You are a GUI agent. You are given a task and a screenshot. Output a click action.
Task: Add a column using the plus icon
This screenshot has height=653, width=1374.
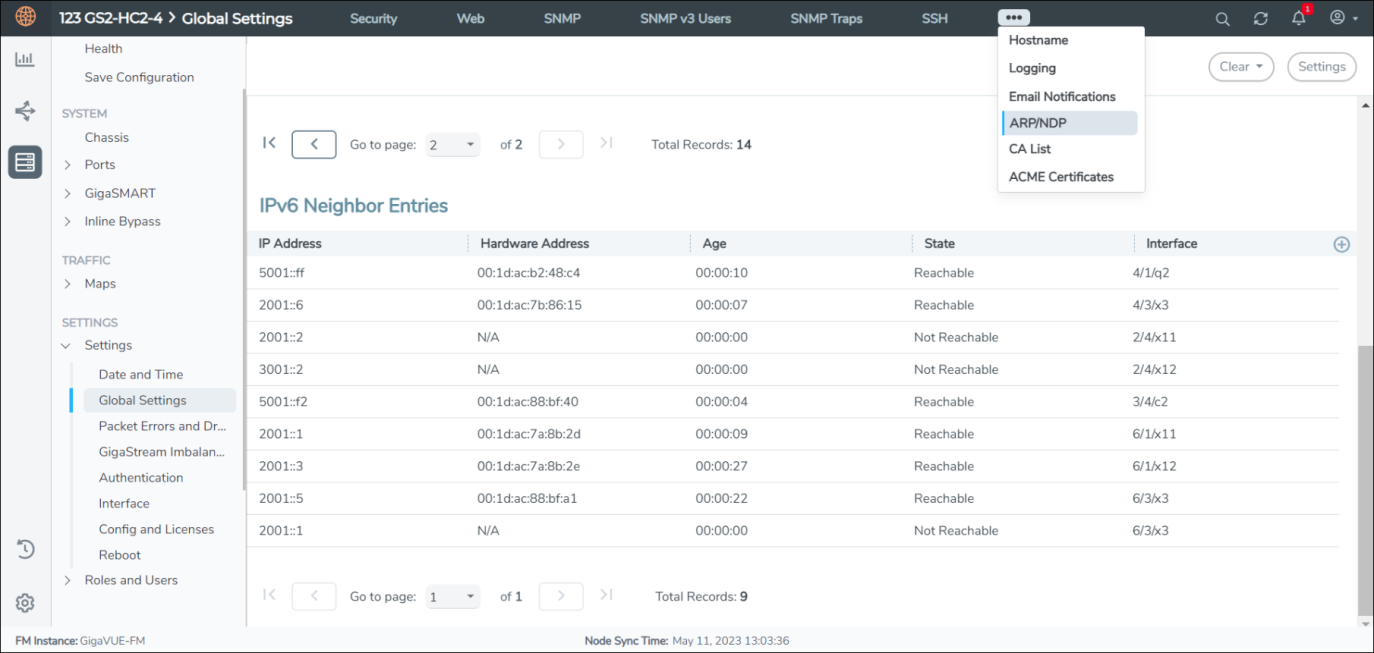[1342, 244]
